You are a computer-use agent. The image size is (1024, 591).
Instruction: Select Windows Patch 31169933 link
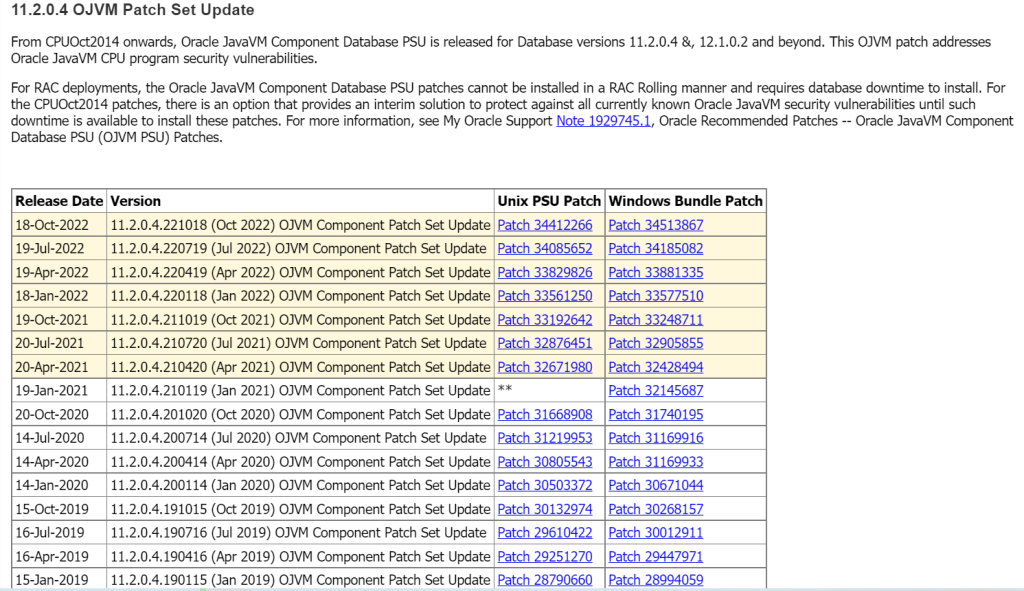(656, 462)
